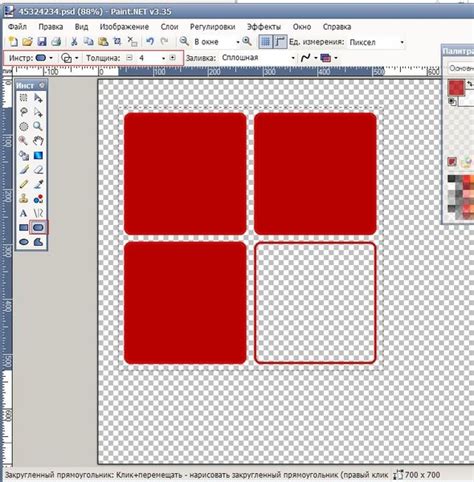Select the Ellipse tool in toolbox

(x=24, y=242)
